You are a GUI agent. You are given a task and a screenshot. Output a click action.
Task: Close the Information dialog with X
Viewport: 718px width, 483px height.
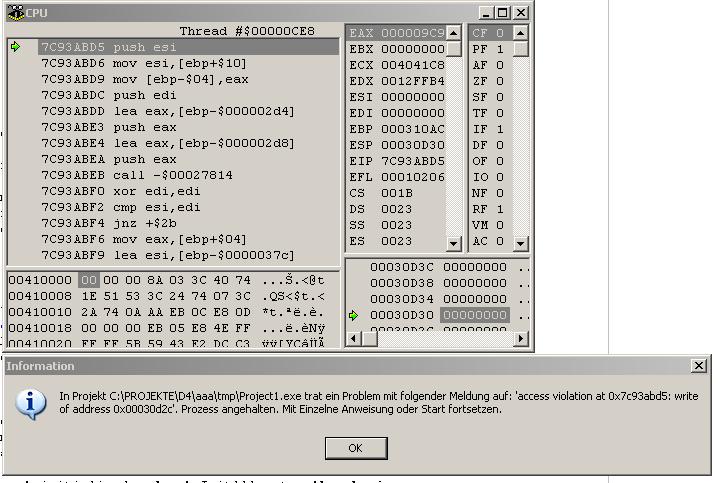pos(699,366)
